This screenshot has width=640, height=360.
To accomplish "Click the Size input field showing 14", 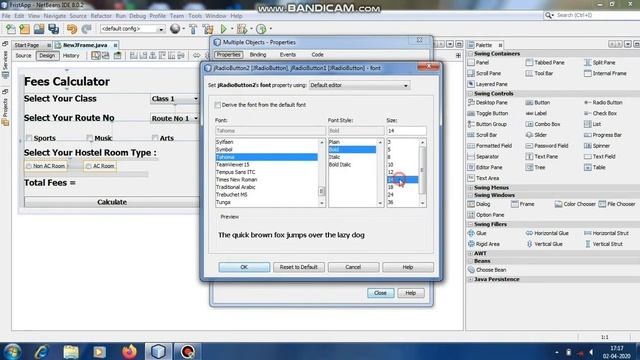I will click(406, 131).
